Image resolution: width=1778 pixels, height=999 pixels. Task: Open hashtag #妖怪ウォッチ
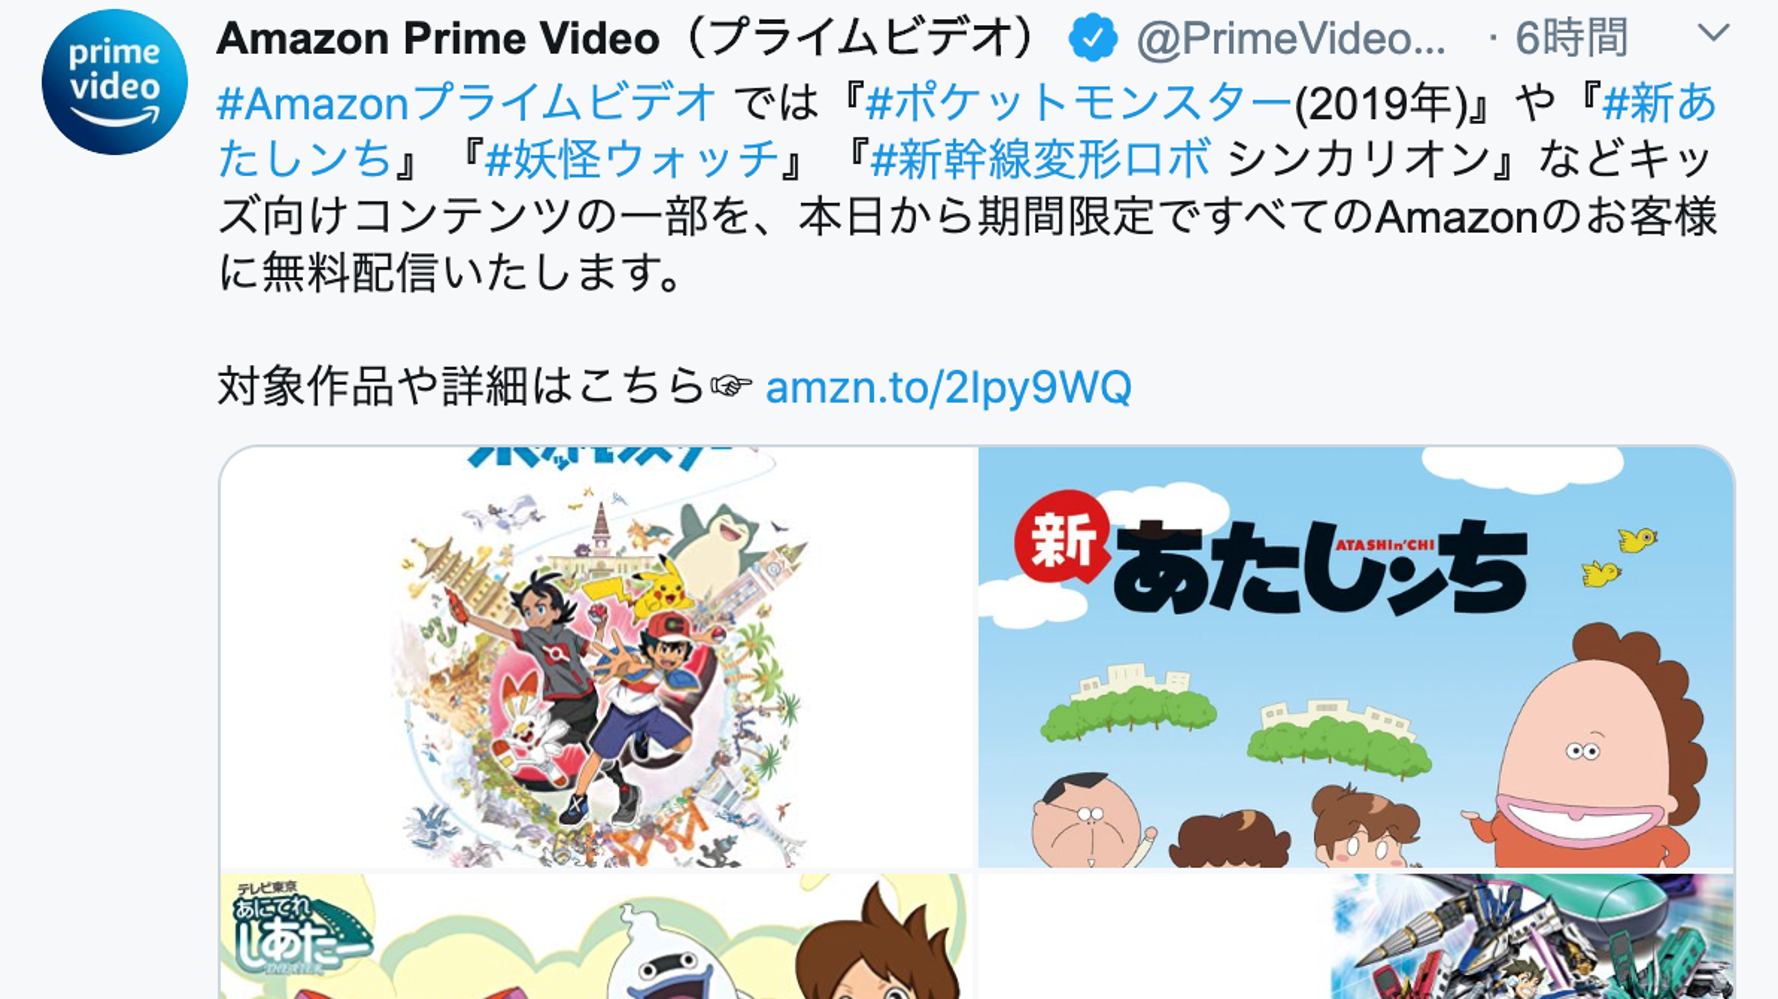(632, 159)
